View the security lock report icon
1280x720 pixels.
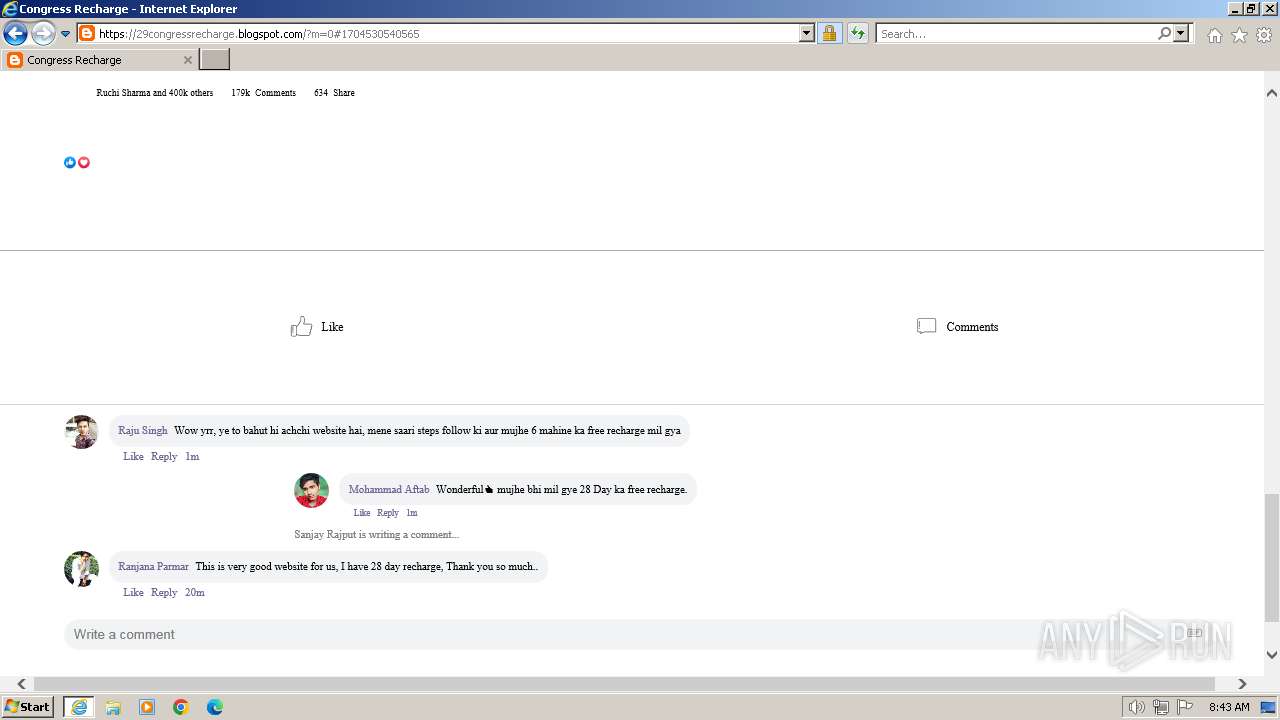point(829,34)
